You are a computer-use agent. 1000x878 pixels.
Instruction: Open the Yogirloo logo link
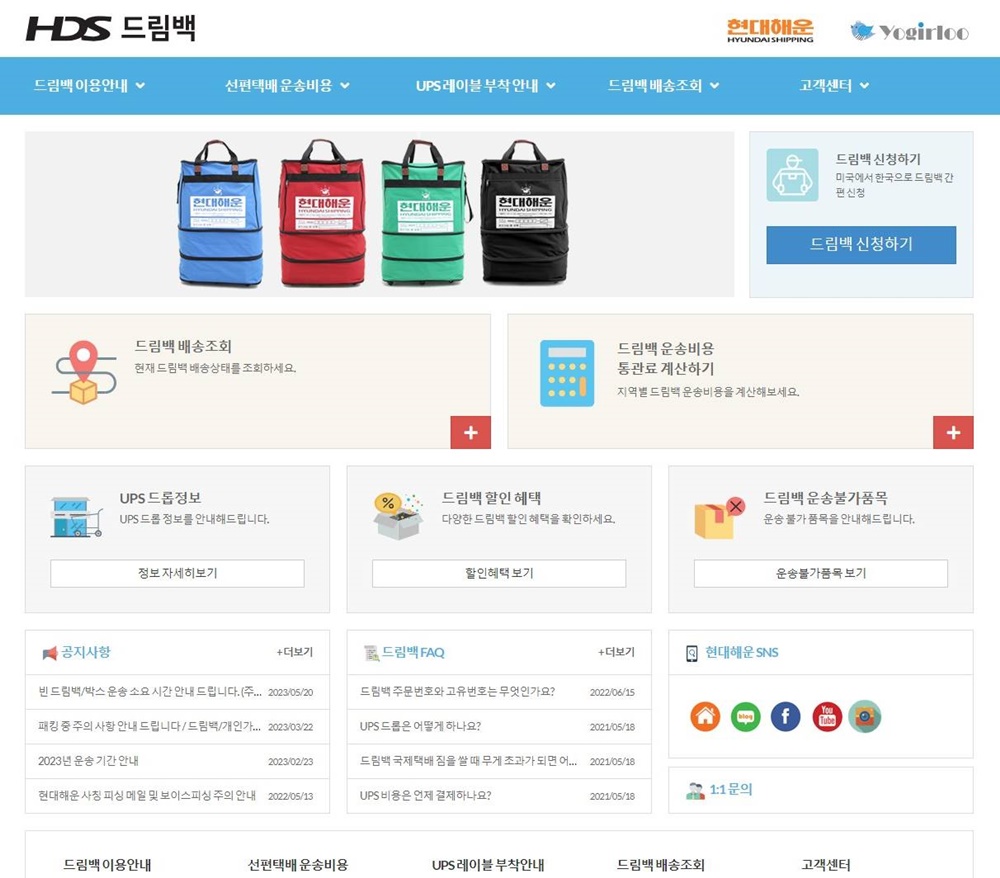pyautogui.click(x=909, y=31)
